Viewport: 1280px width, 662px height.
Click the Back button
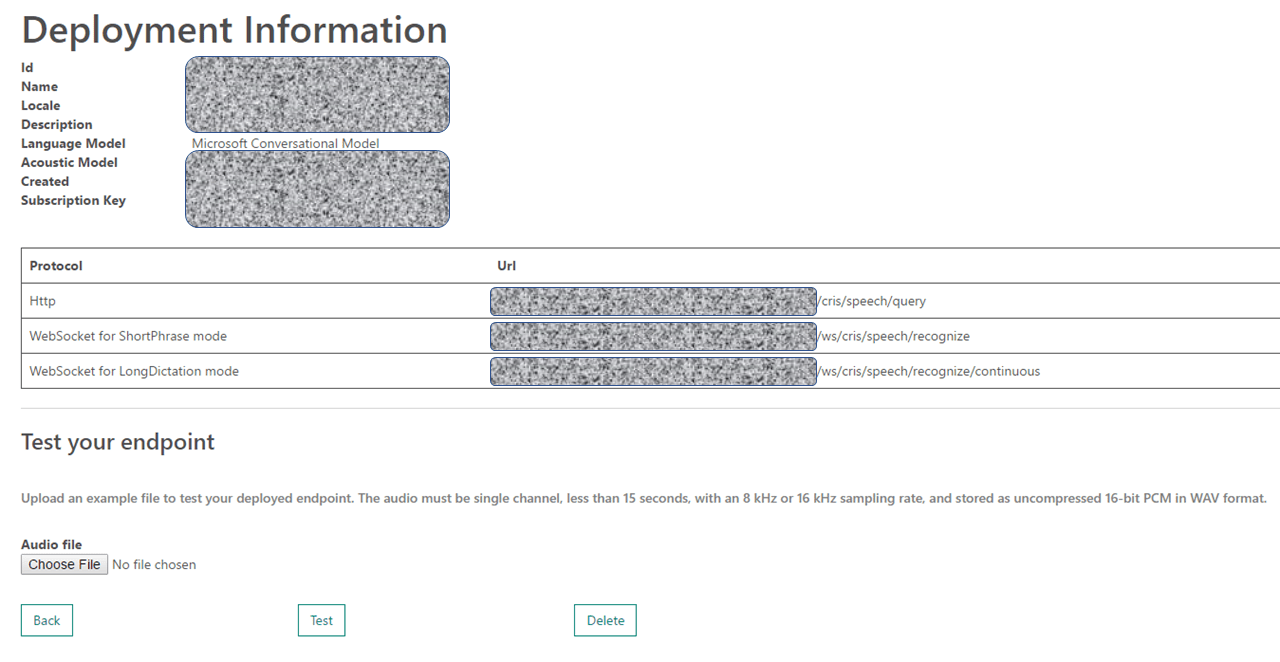[x=47, y=620]
